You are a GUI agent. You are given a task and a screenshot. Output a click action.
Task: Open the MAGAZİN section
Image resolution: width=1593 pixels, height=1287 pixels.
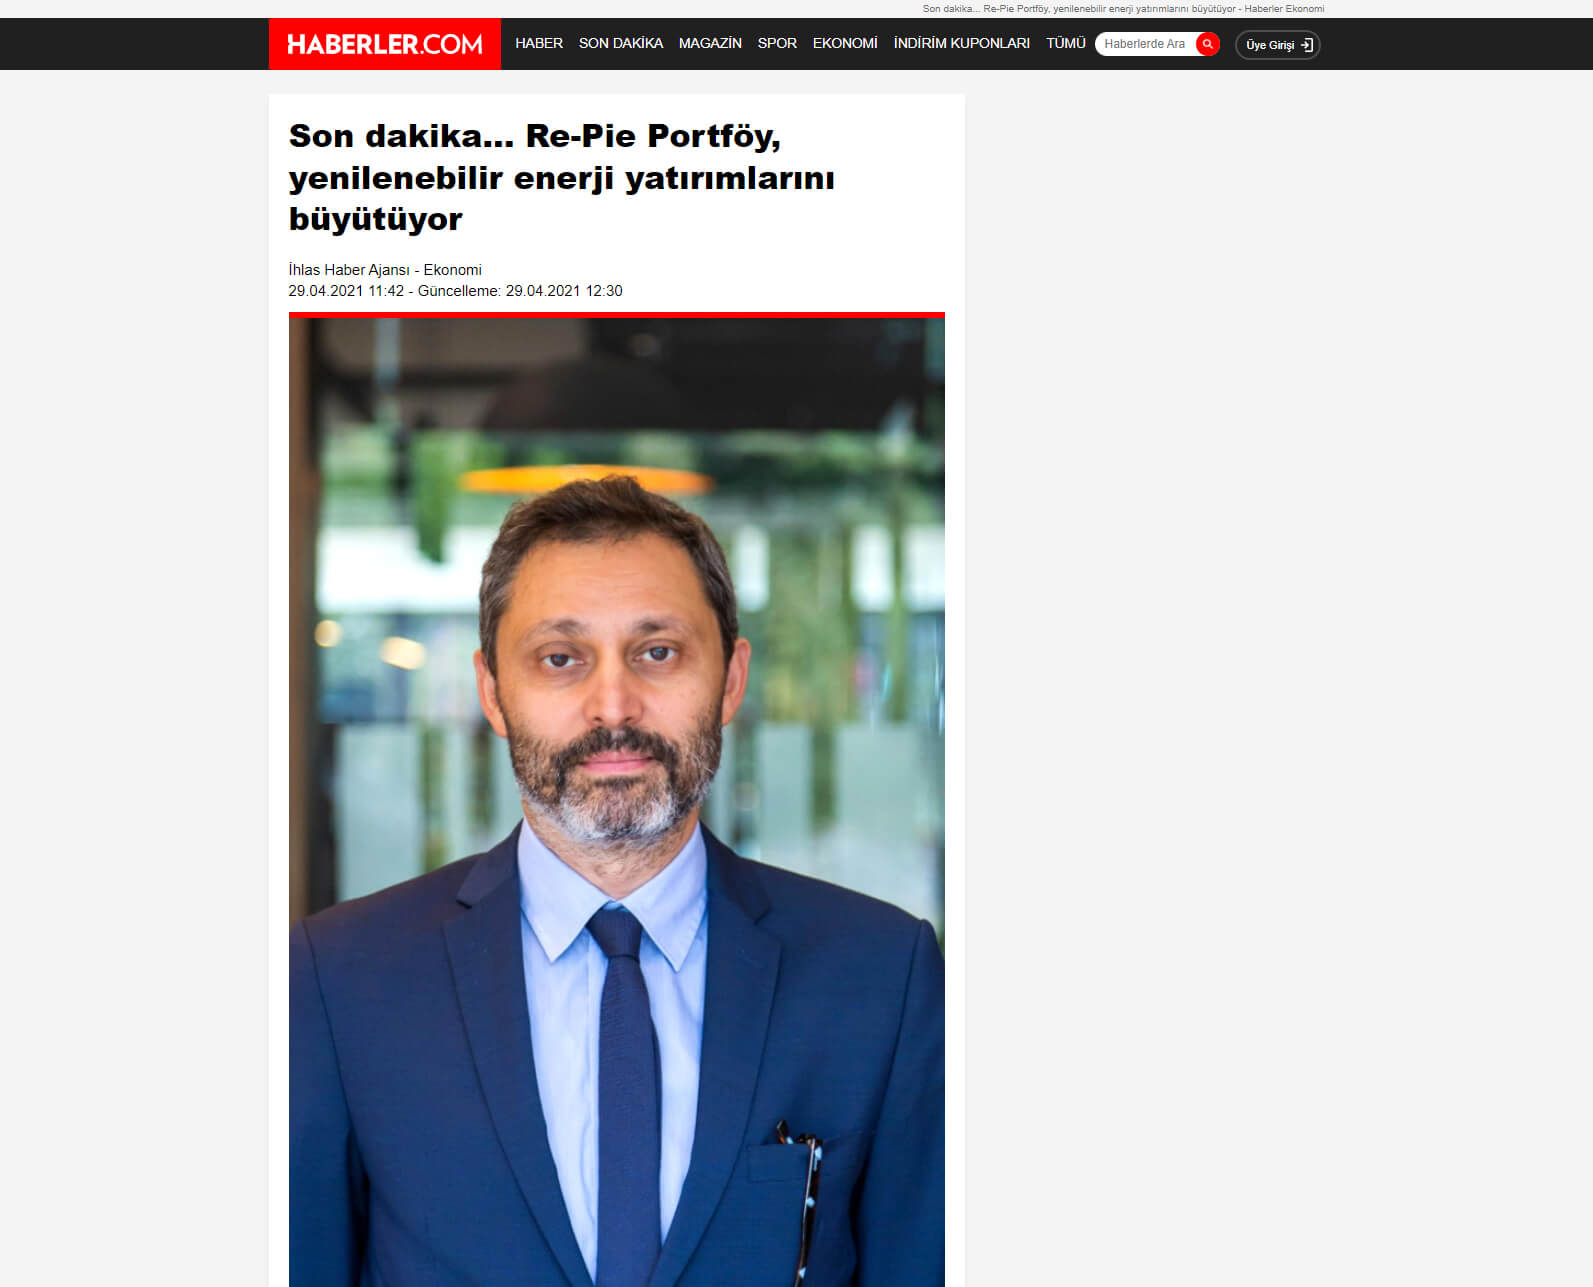[x=710, y=43]
